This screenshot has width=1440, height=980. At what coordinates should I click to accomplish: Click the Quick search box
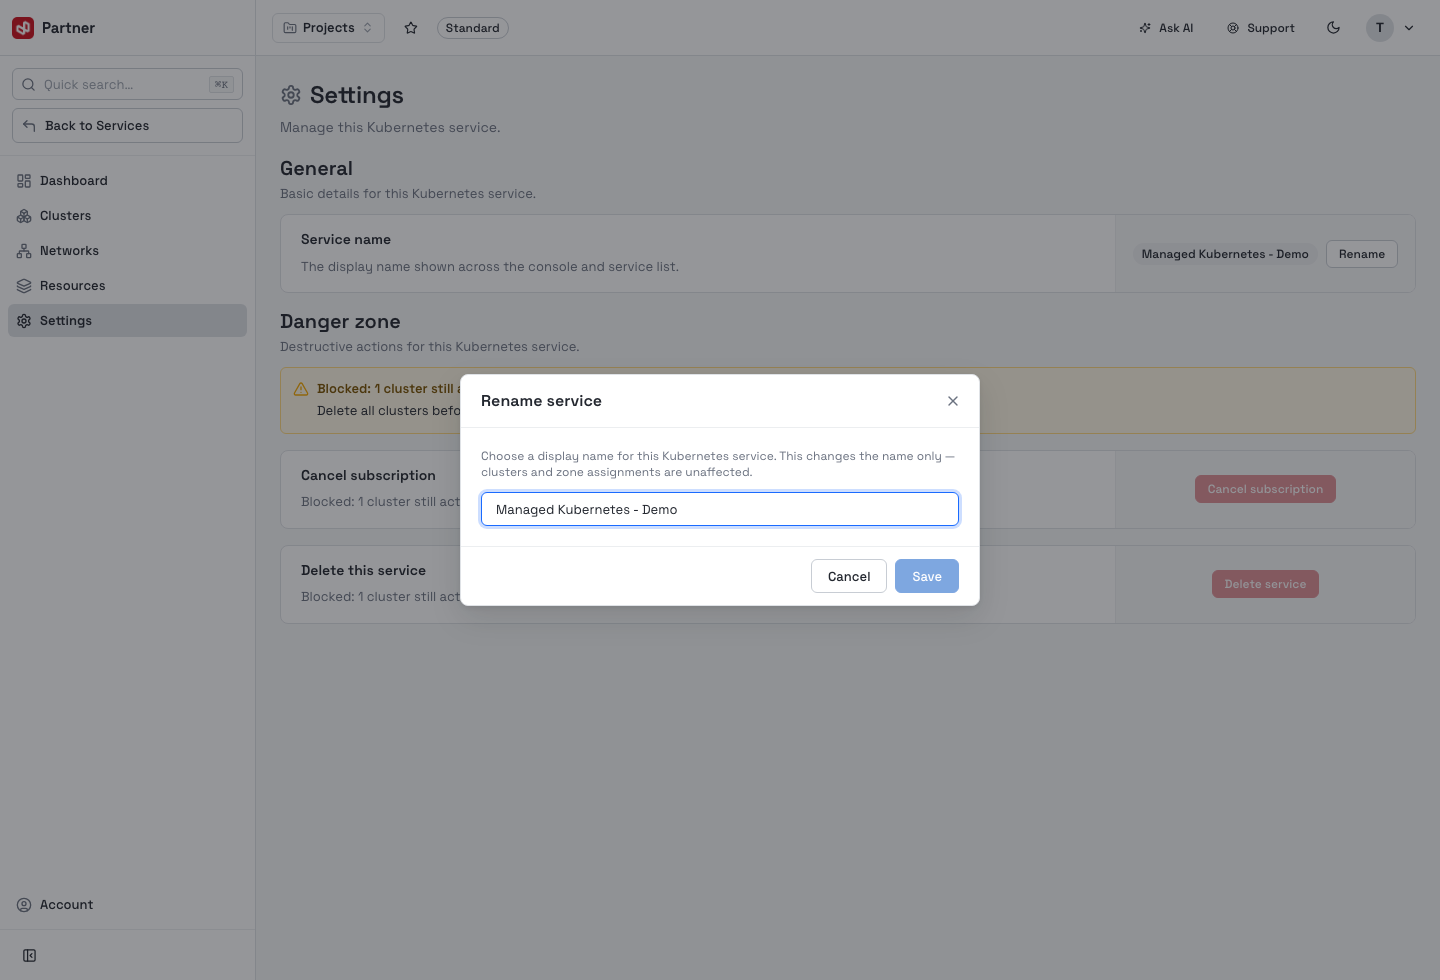pos(127,84)
